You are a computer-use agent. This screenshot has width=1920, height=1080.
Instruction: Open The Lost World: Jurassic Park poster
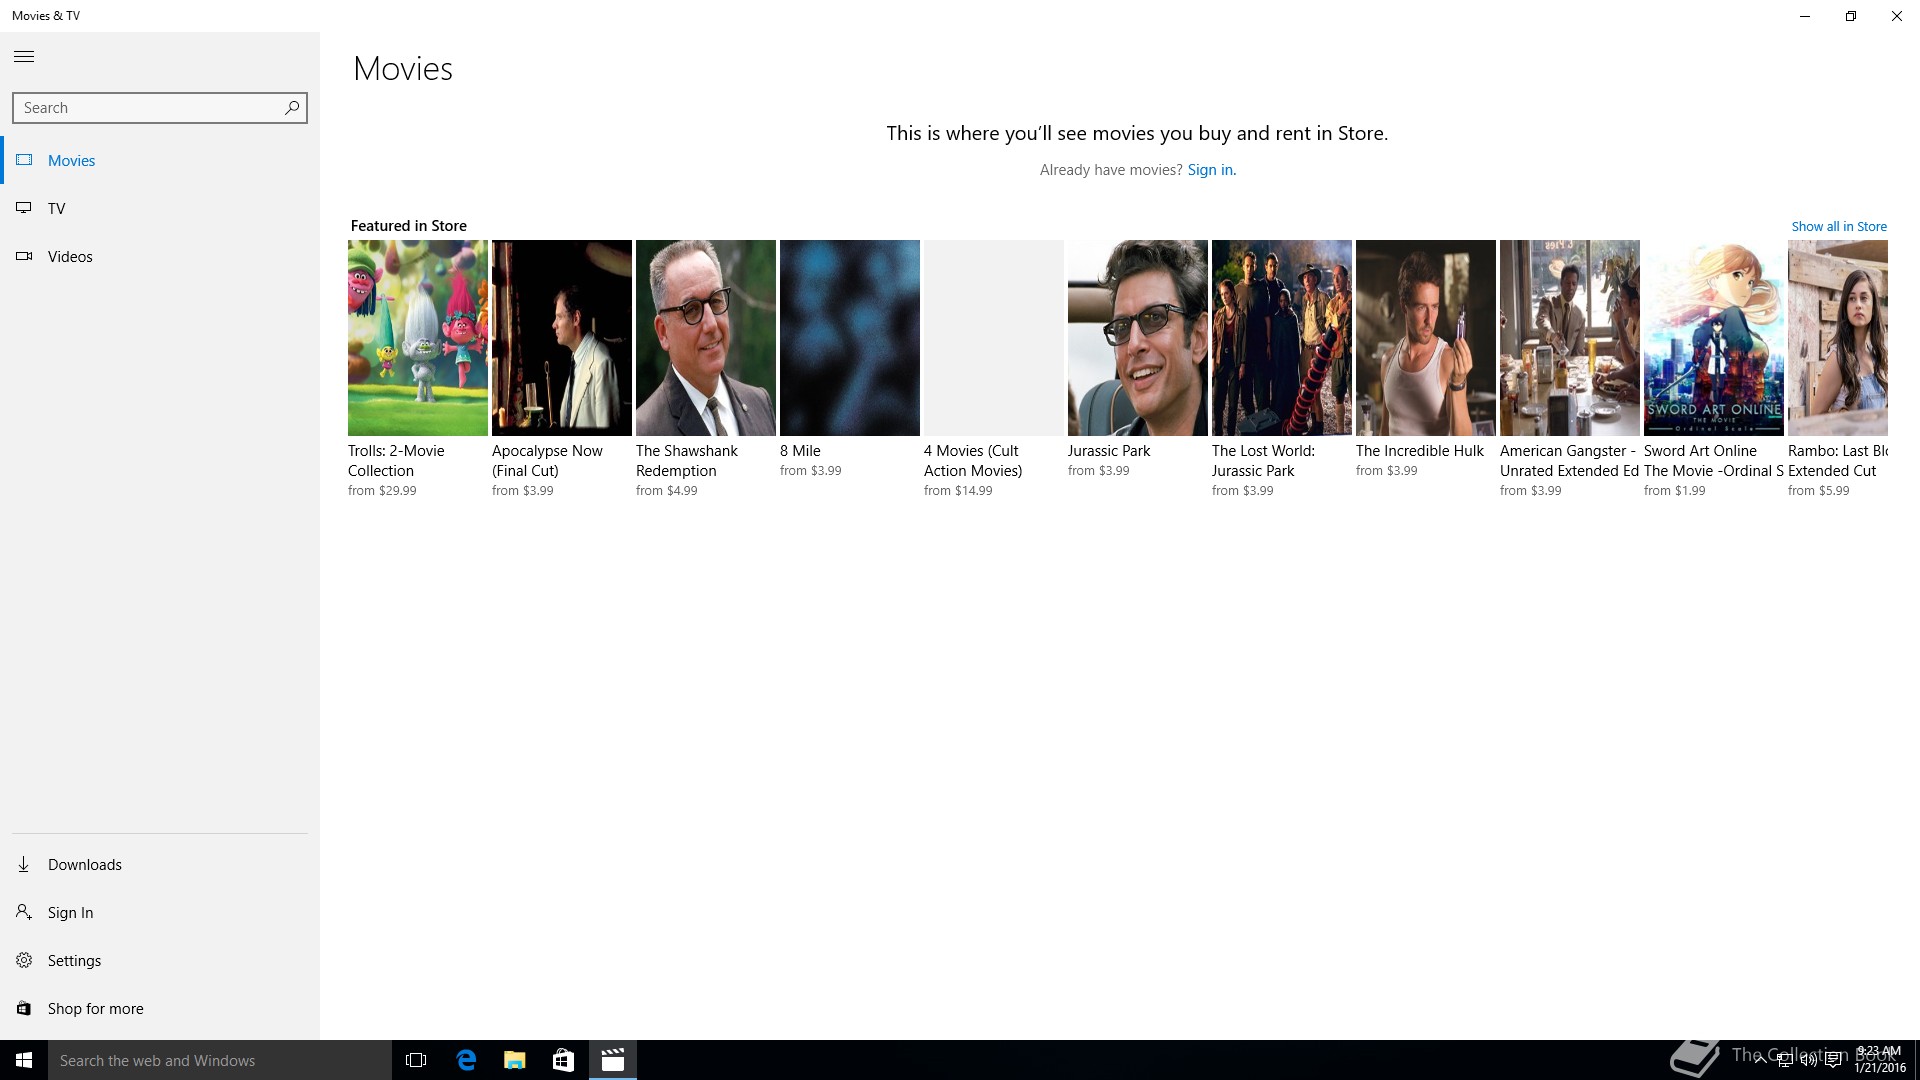(1282, 338)
